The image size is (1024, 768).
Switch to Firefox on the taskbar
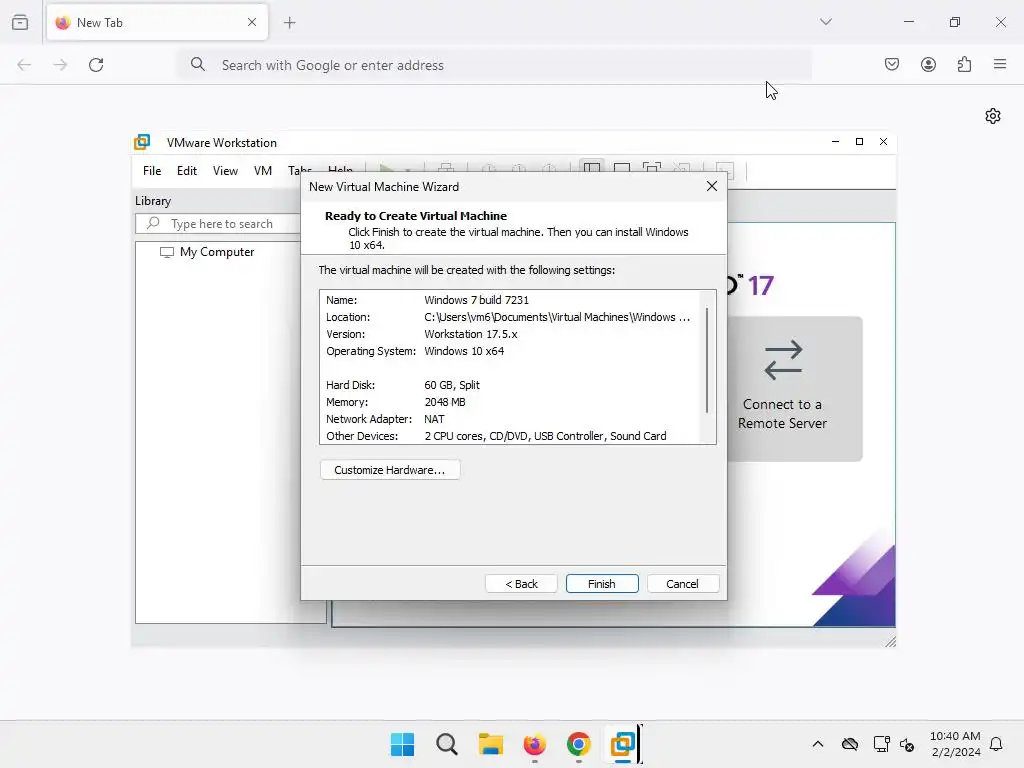click(x=534, y=744)
